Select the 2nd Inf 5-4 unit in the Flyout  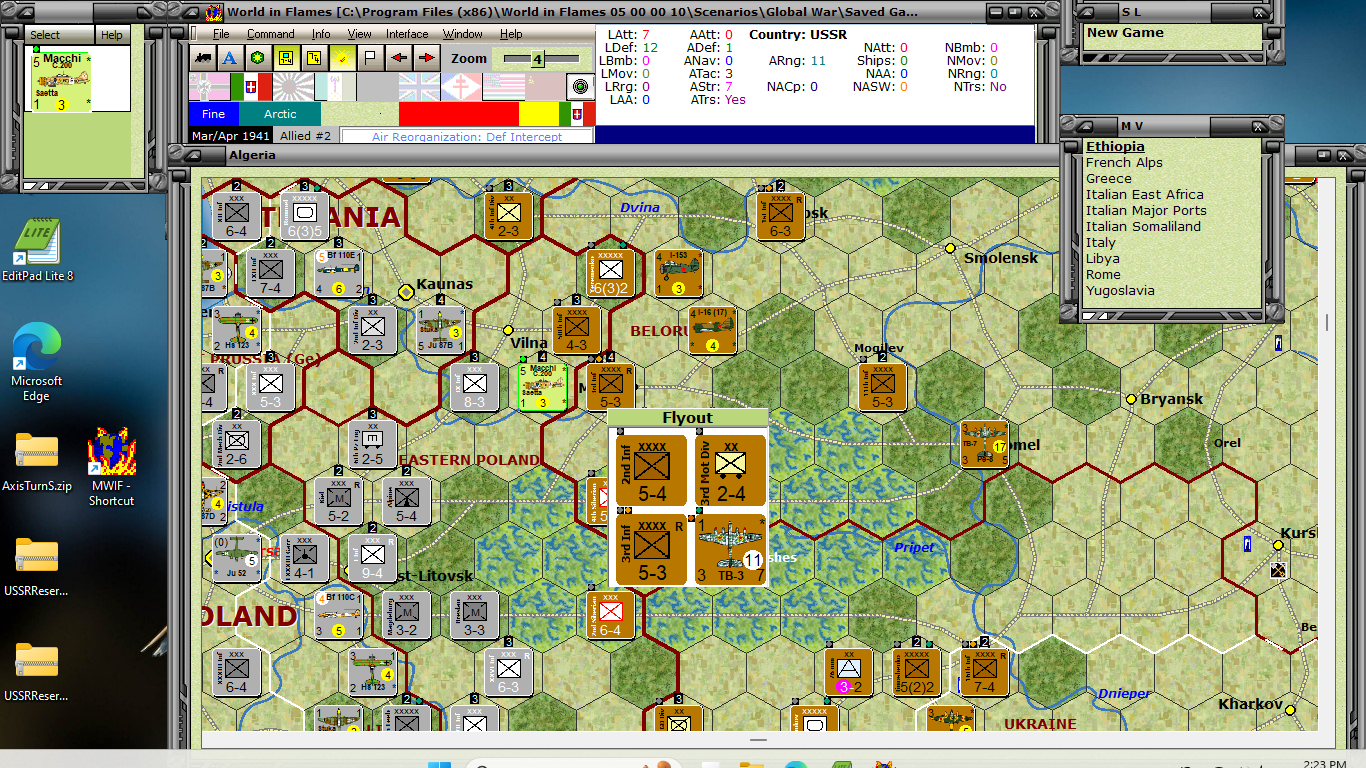coord(651,470)
